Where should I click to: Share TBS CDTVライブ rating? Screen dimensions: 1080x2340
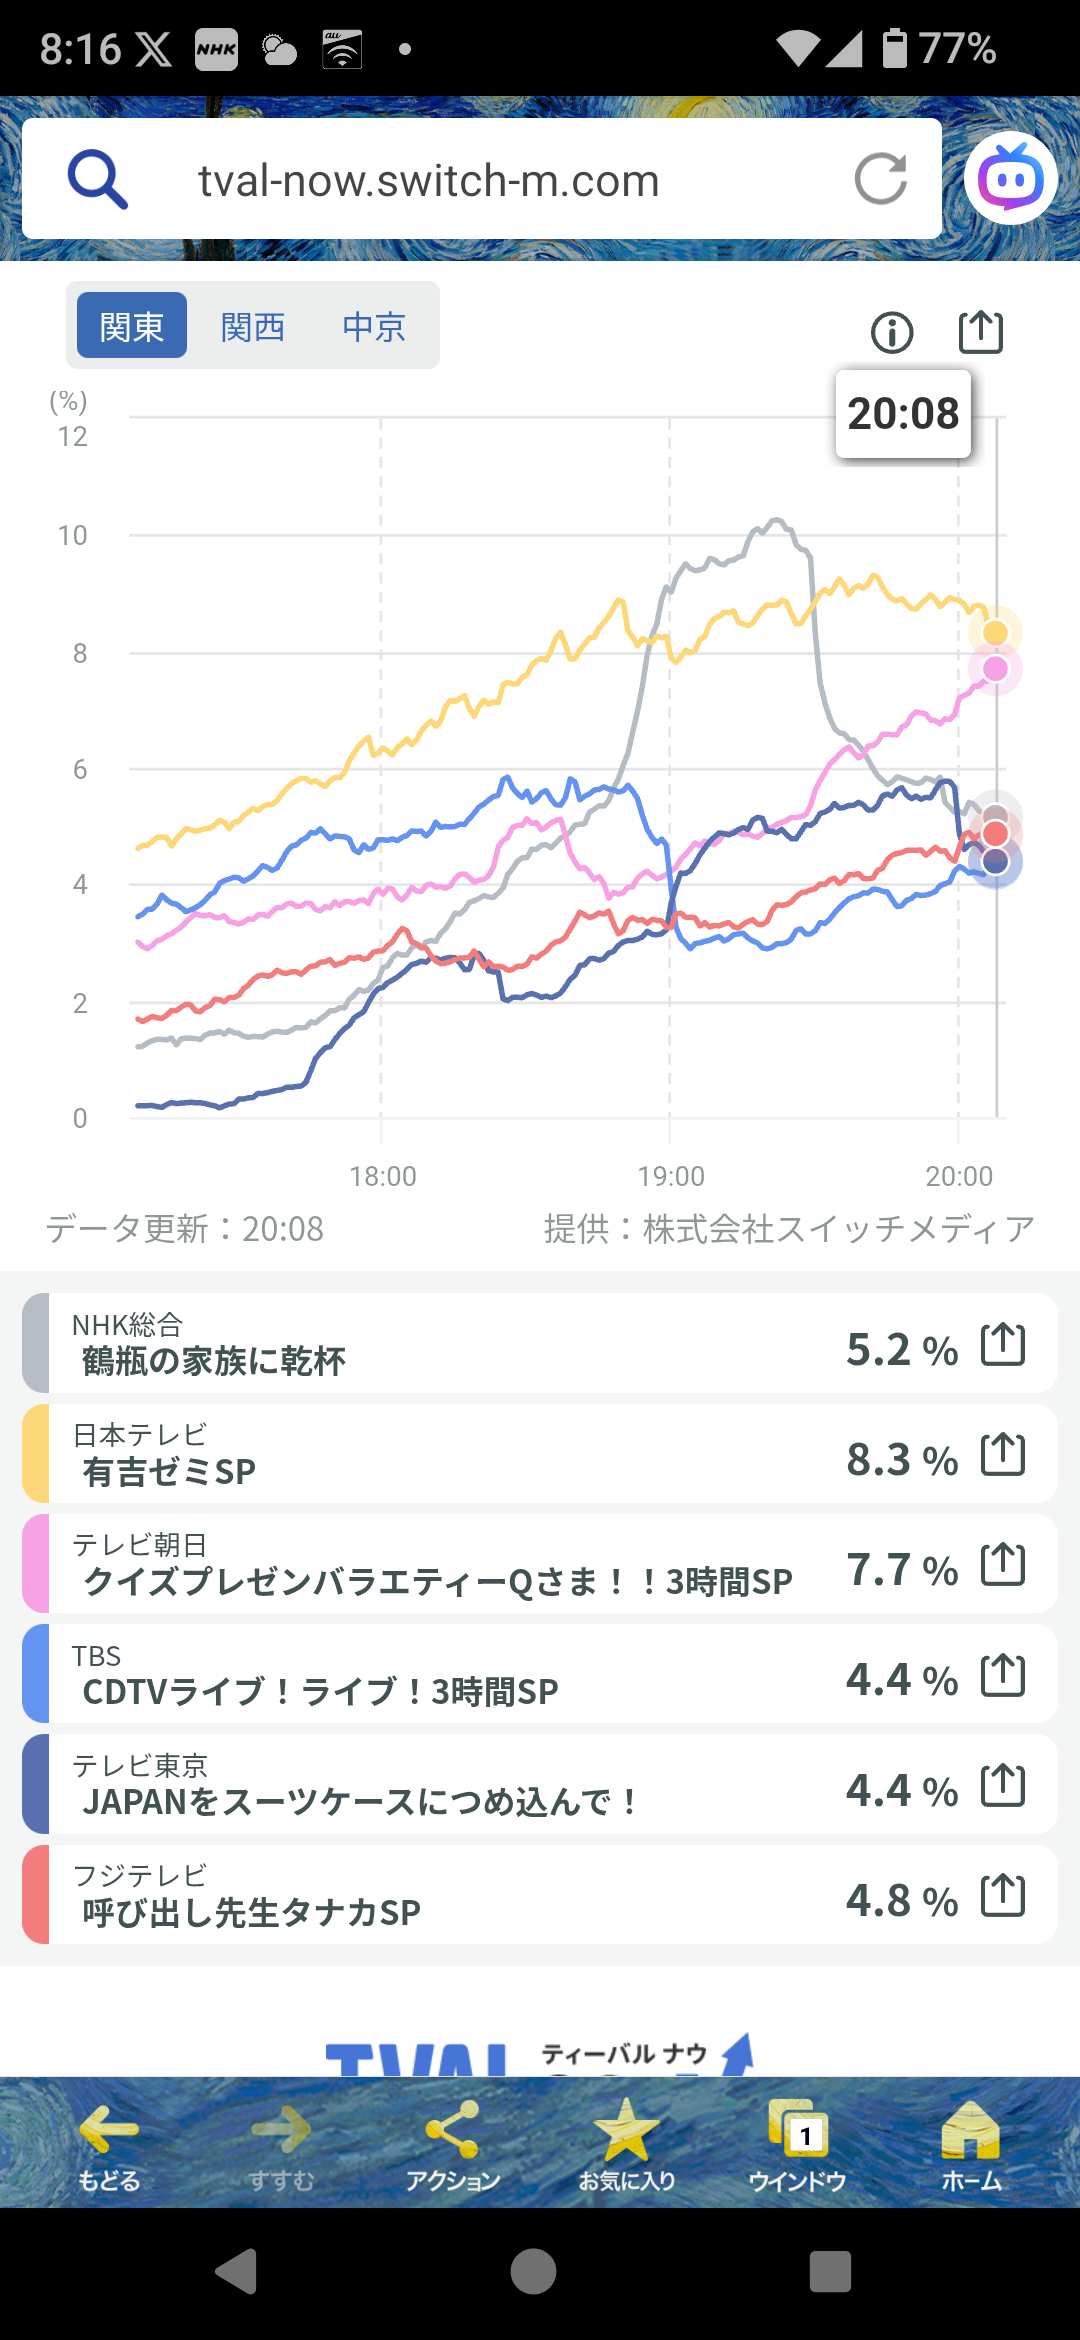point(1003,1675)
